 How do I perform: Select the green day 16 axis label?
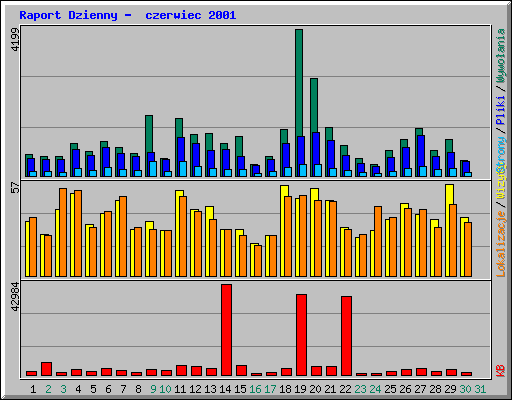pos(255,389)
